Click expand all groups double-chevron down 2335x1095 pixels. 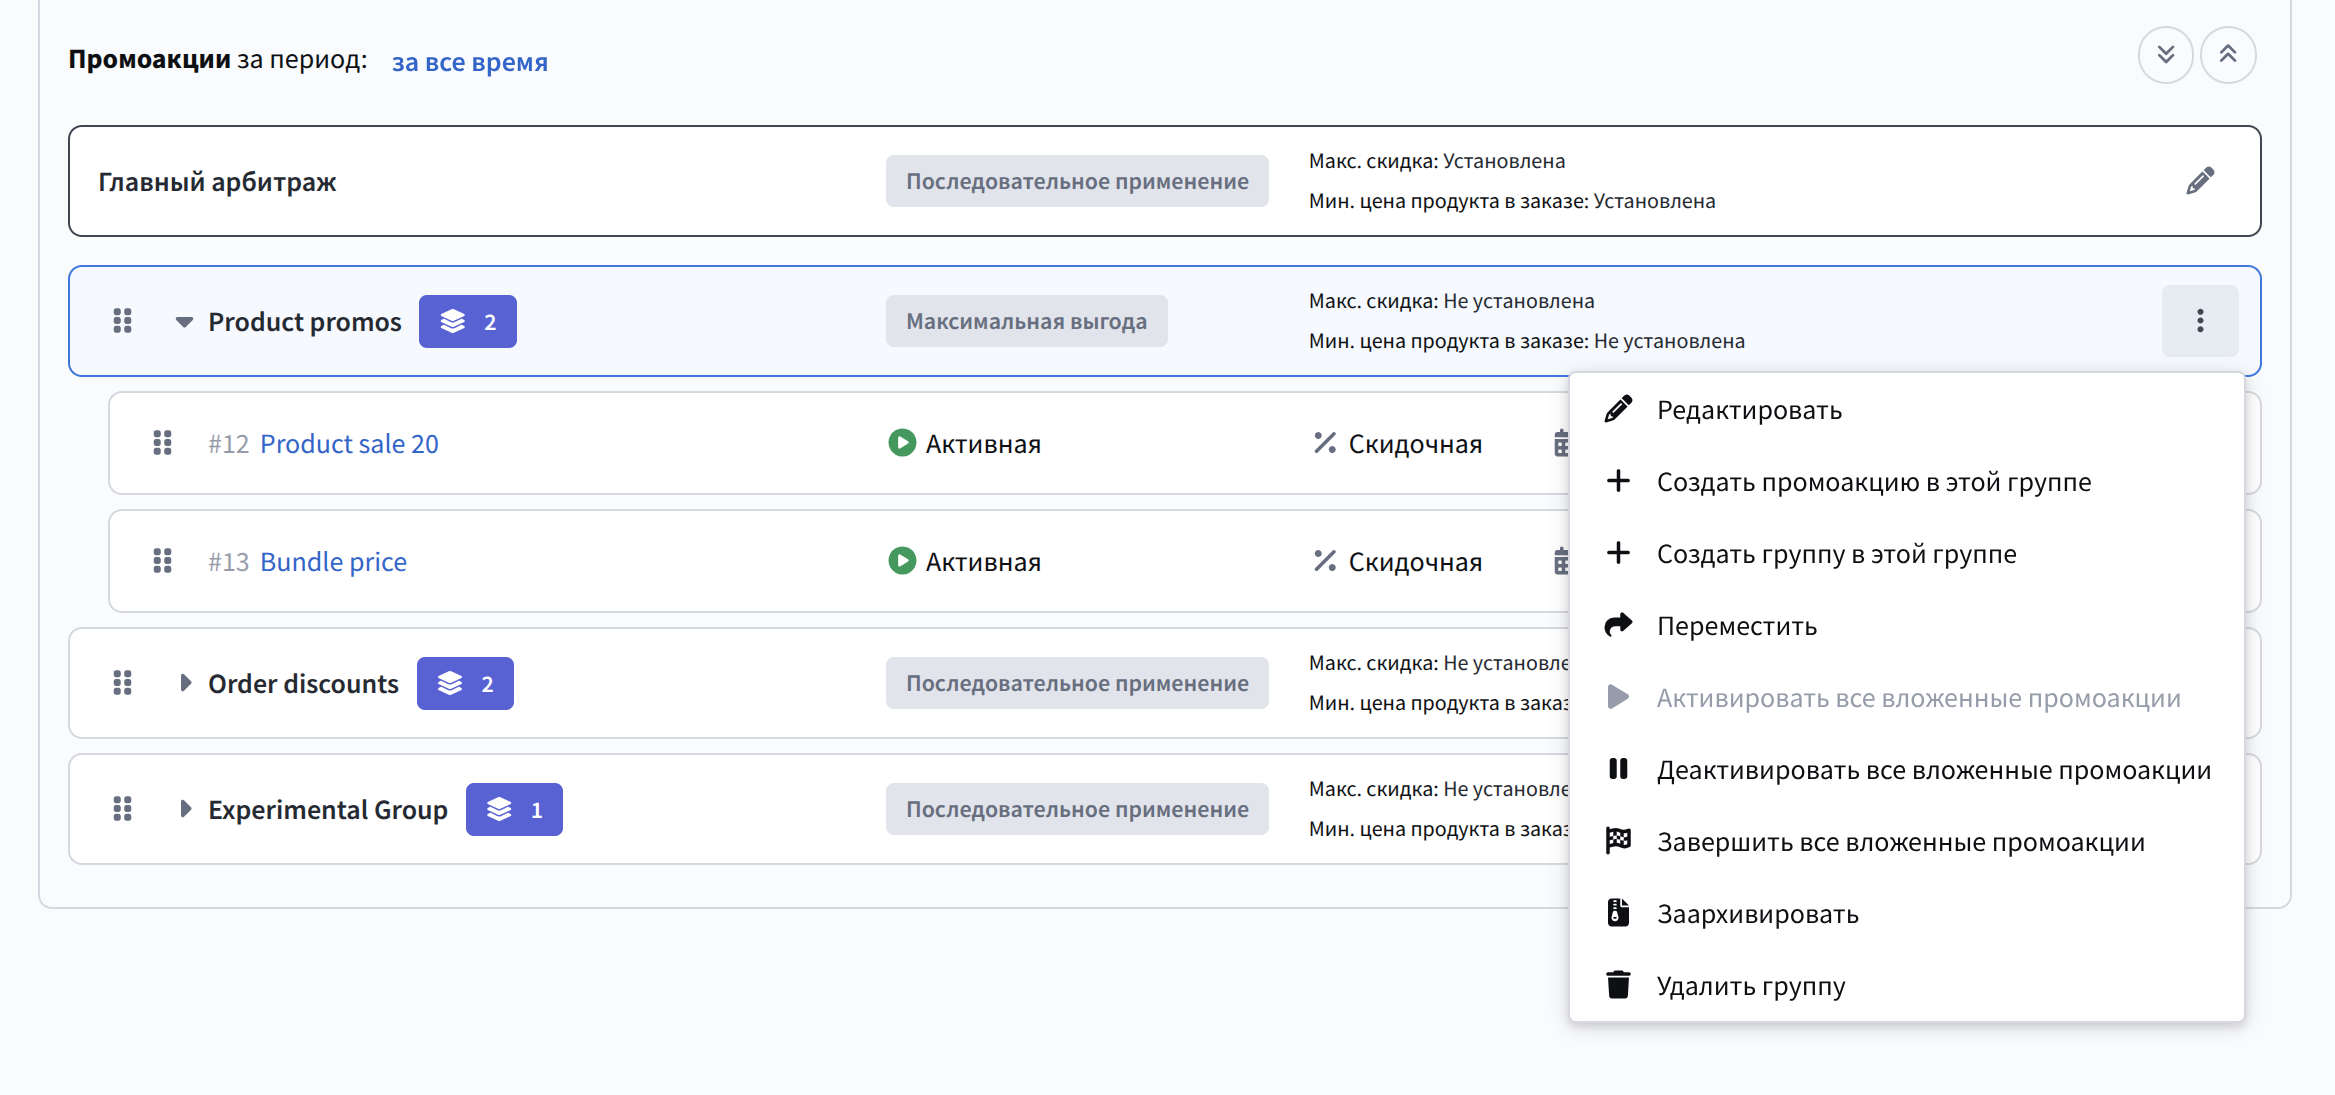pyautogui.click(x=2165, y=55)
